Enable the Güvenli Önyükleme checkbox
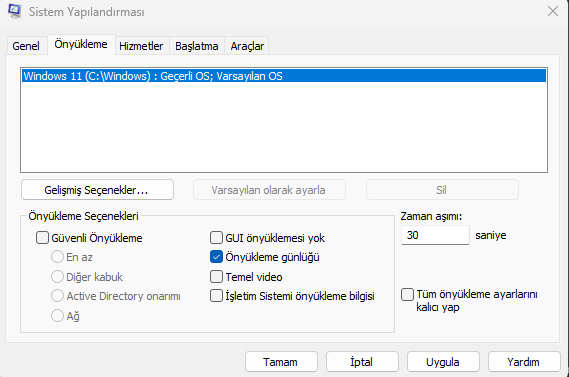569x377 pixels. point(42,238)
